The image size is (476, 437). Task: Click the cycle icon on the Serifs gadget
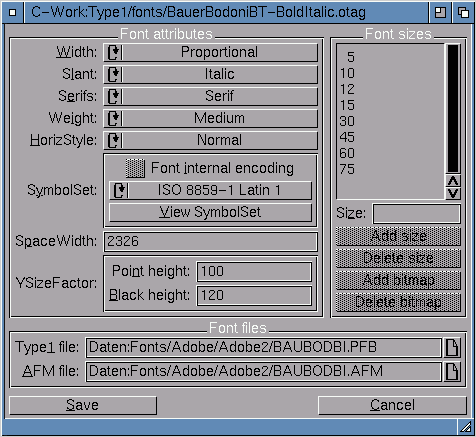(x=114, y=96)
